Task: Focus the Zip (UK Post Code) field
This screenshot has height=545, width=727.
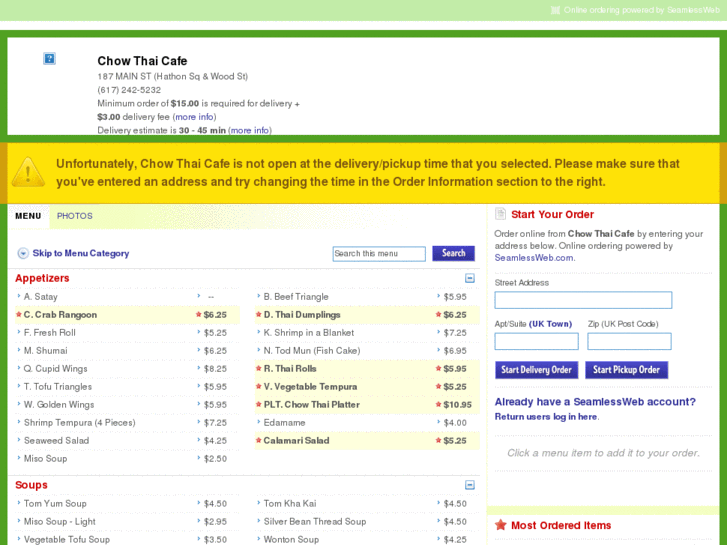Action: (x=629, y=341)
